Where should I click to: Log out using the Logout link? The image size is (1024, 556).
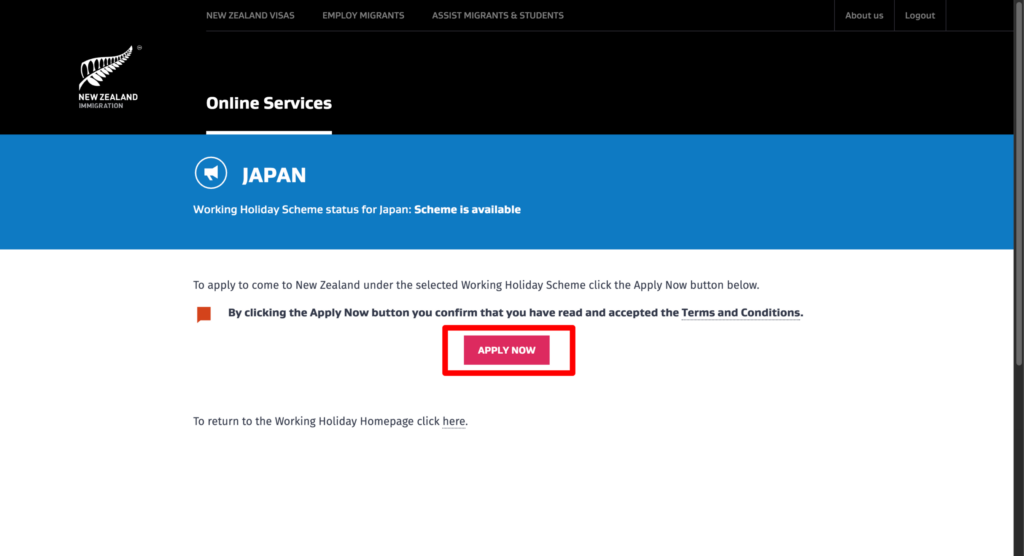pos(920,15)
